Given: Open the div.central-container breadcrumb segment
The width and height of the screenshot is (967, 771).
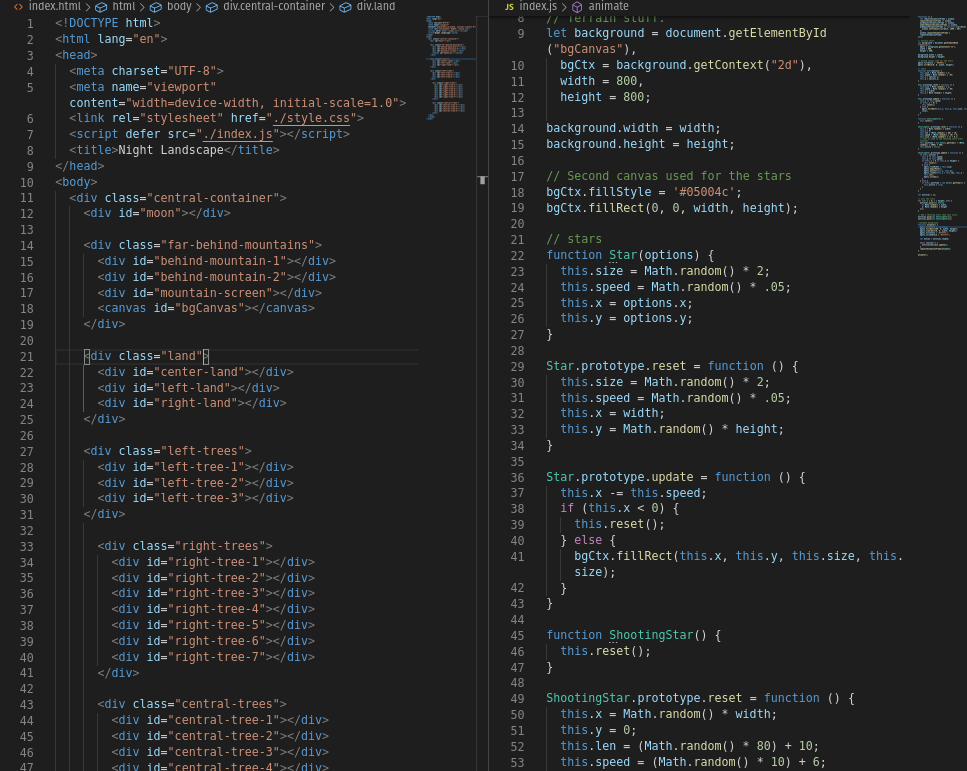Looking at the screenshot, I should [x=274, y=6].
